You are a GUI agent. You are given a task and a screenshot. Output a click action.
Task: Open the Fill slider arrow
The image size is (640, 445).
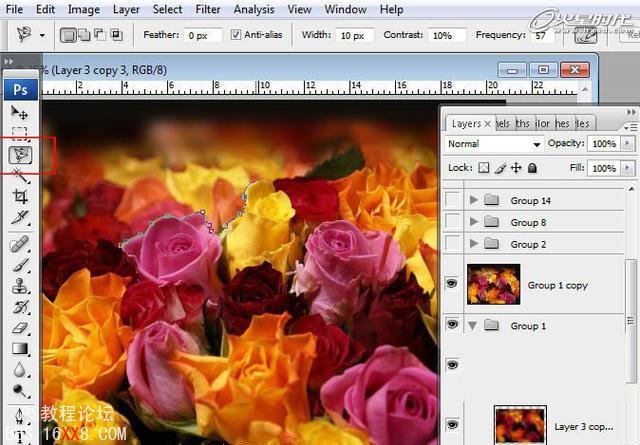tap(627, 168)
